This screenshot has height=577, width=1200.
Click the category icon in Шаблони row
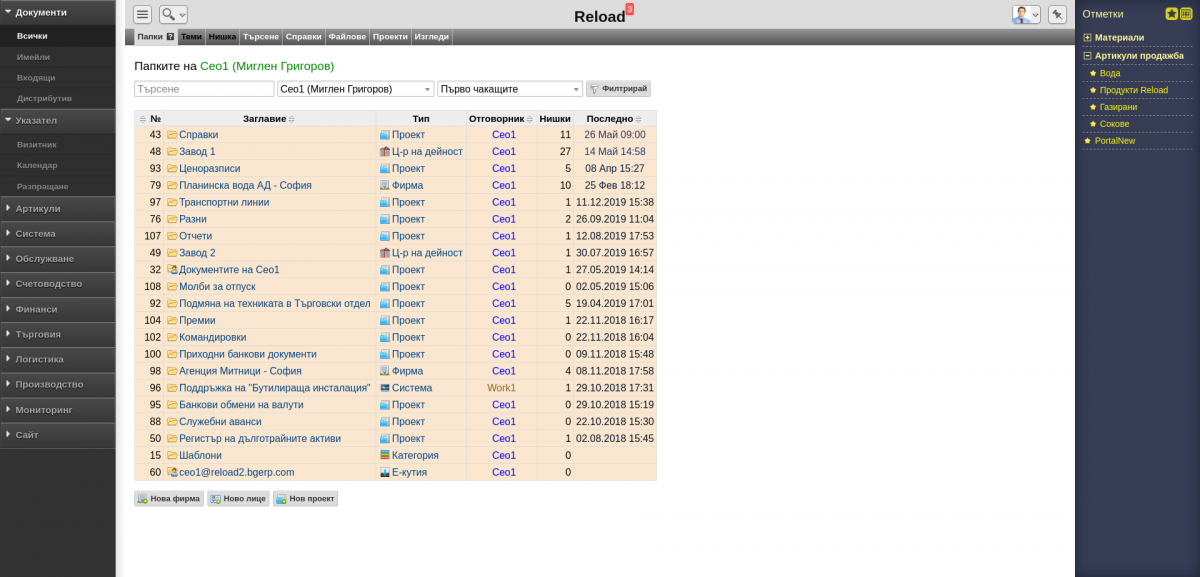385,455
